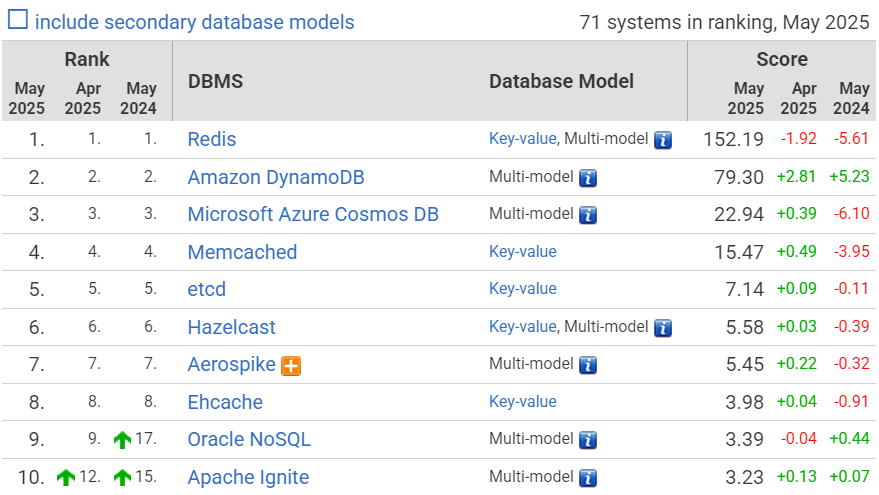Click the etcd DBMS link
The image size is (879, 495).
207,289
